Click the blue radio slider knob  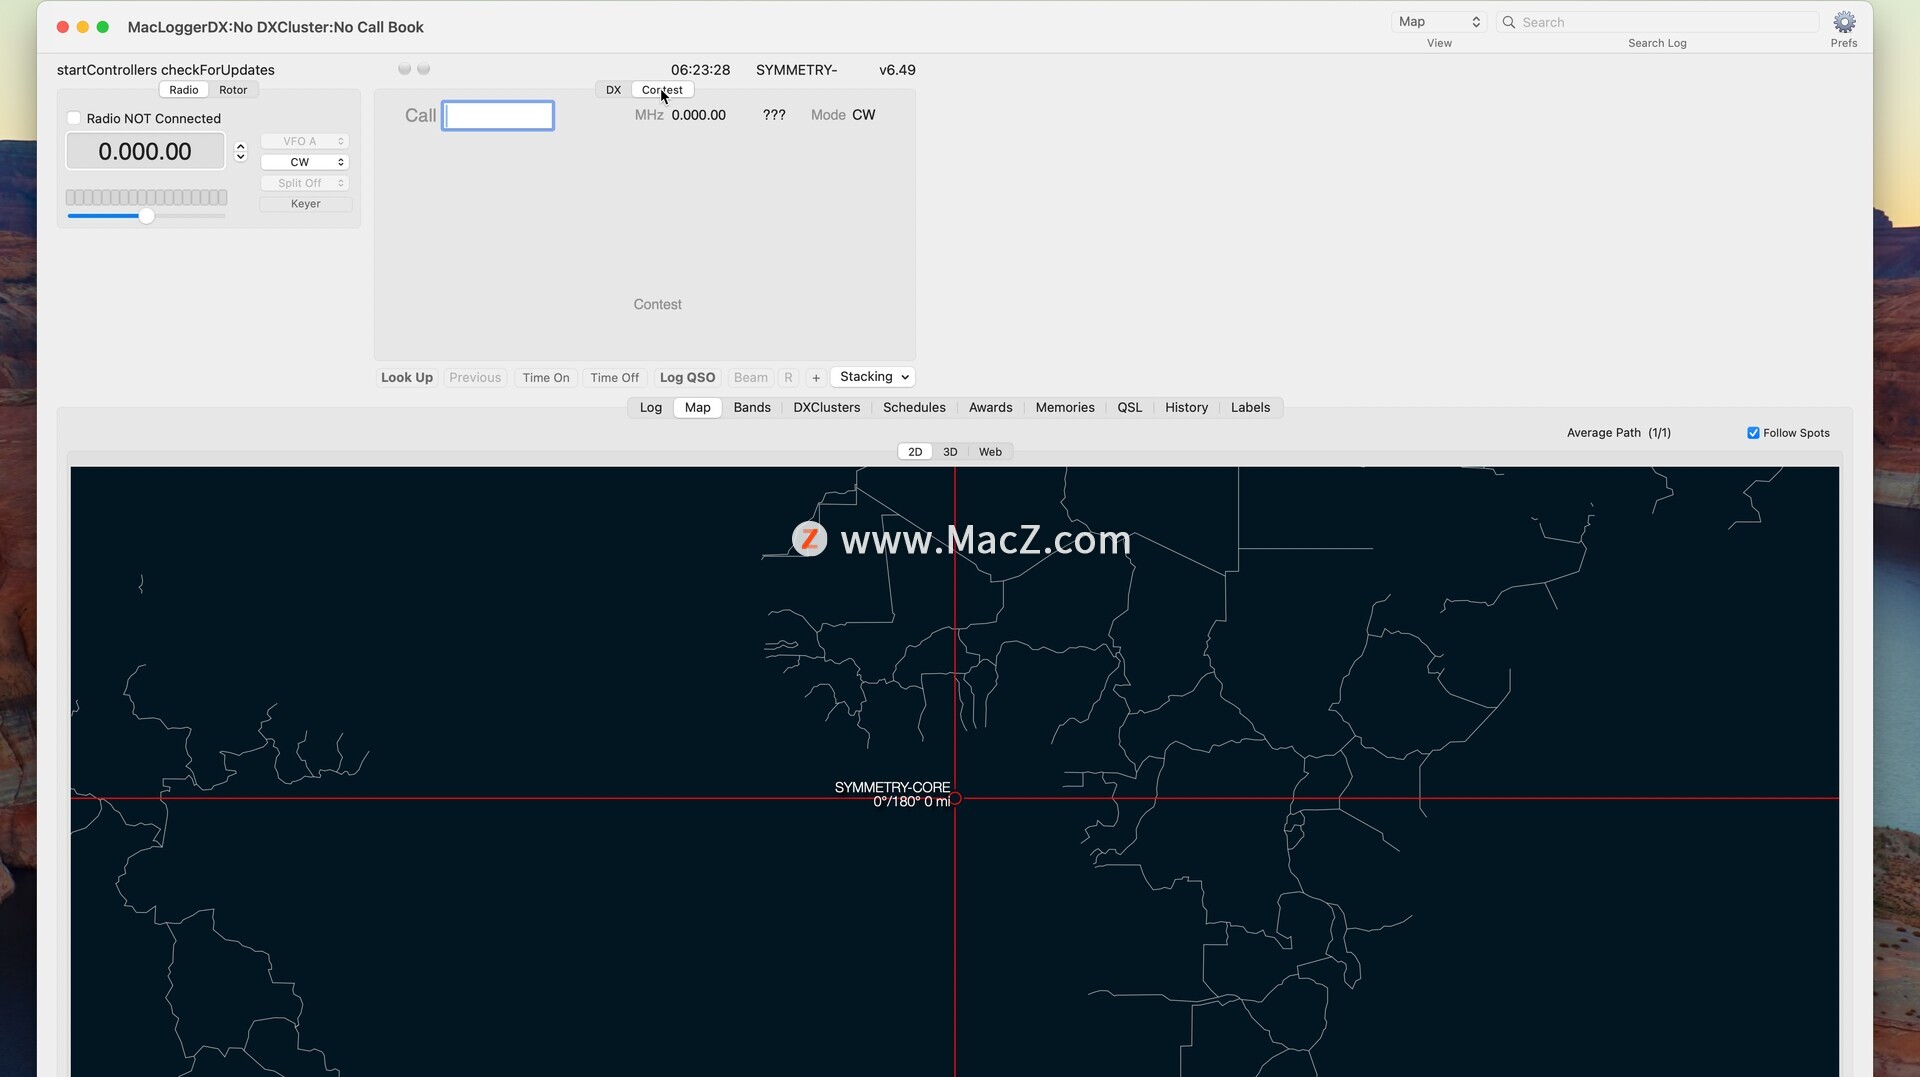tap(147, 216)
